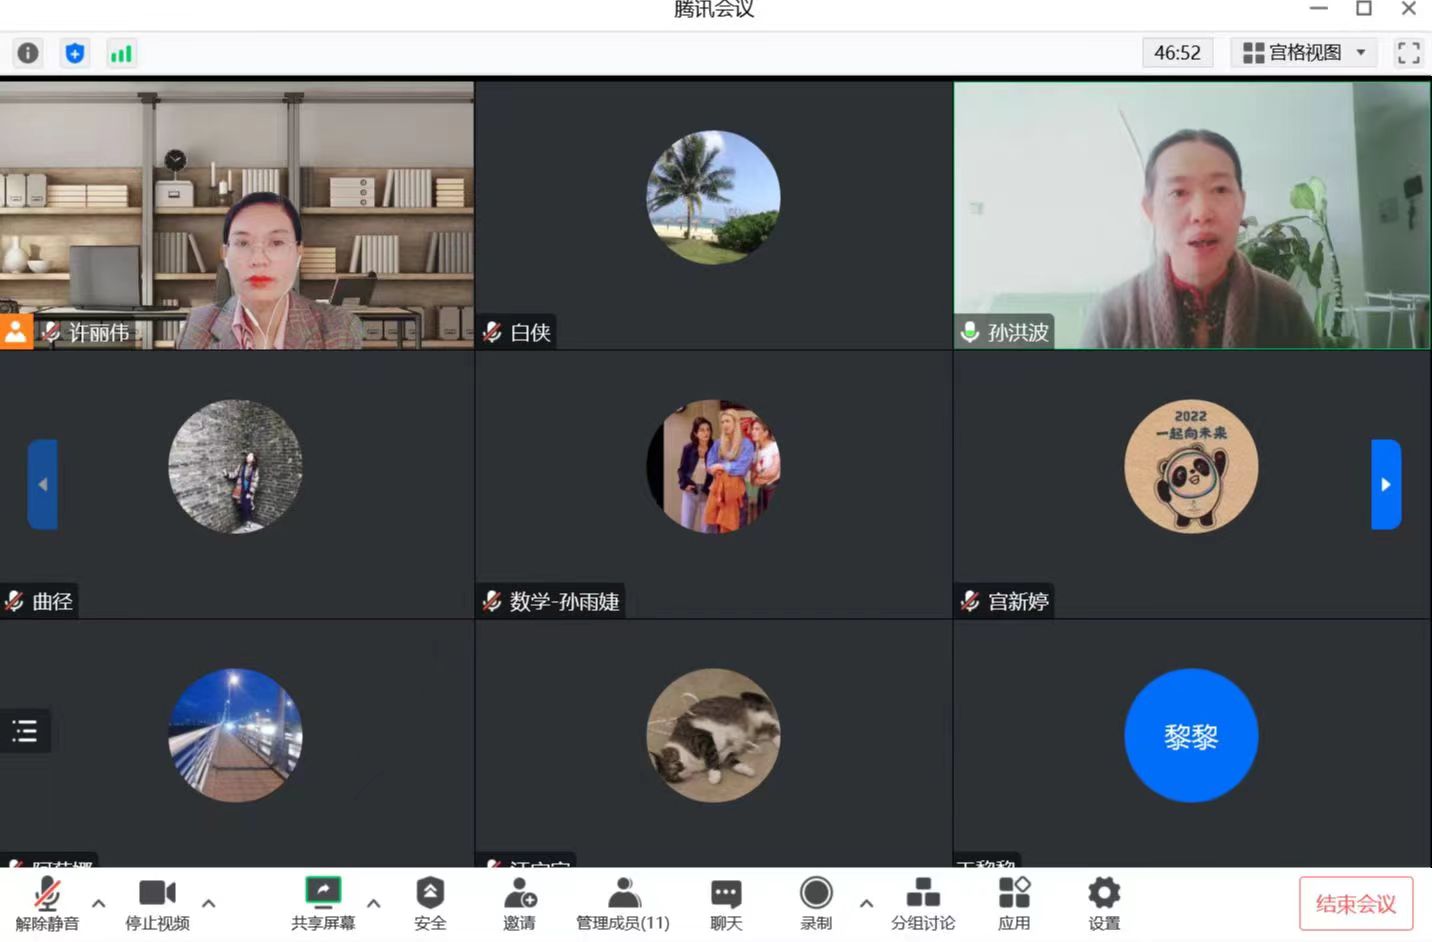Open the meeting info icon
Viewport: 1432px width, 942px height.
(x=28, y=53)
